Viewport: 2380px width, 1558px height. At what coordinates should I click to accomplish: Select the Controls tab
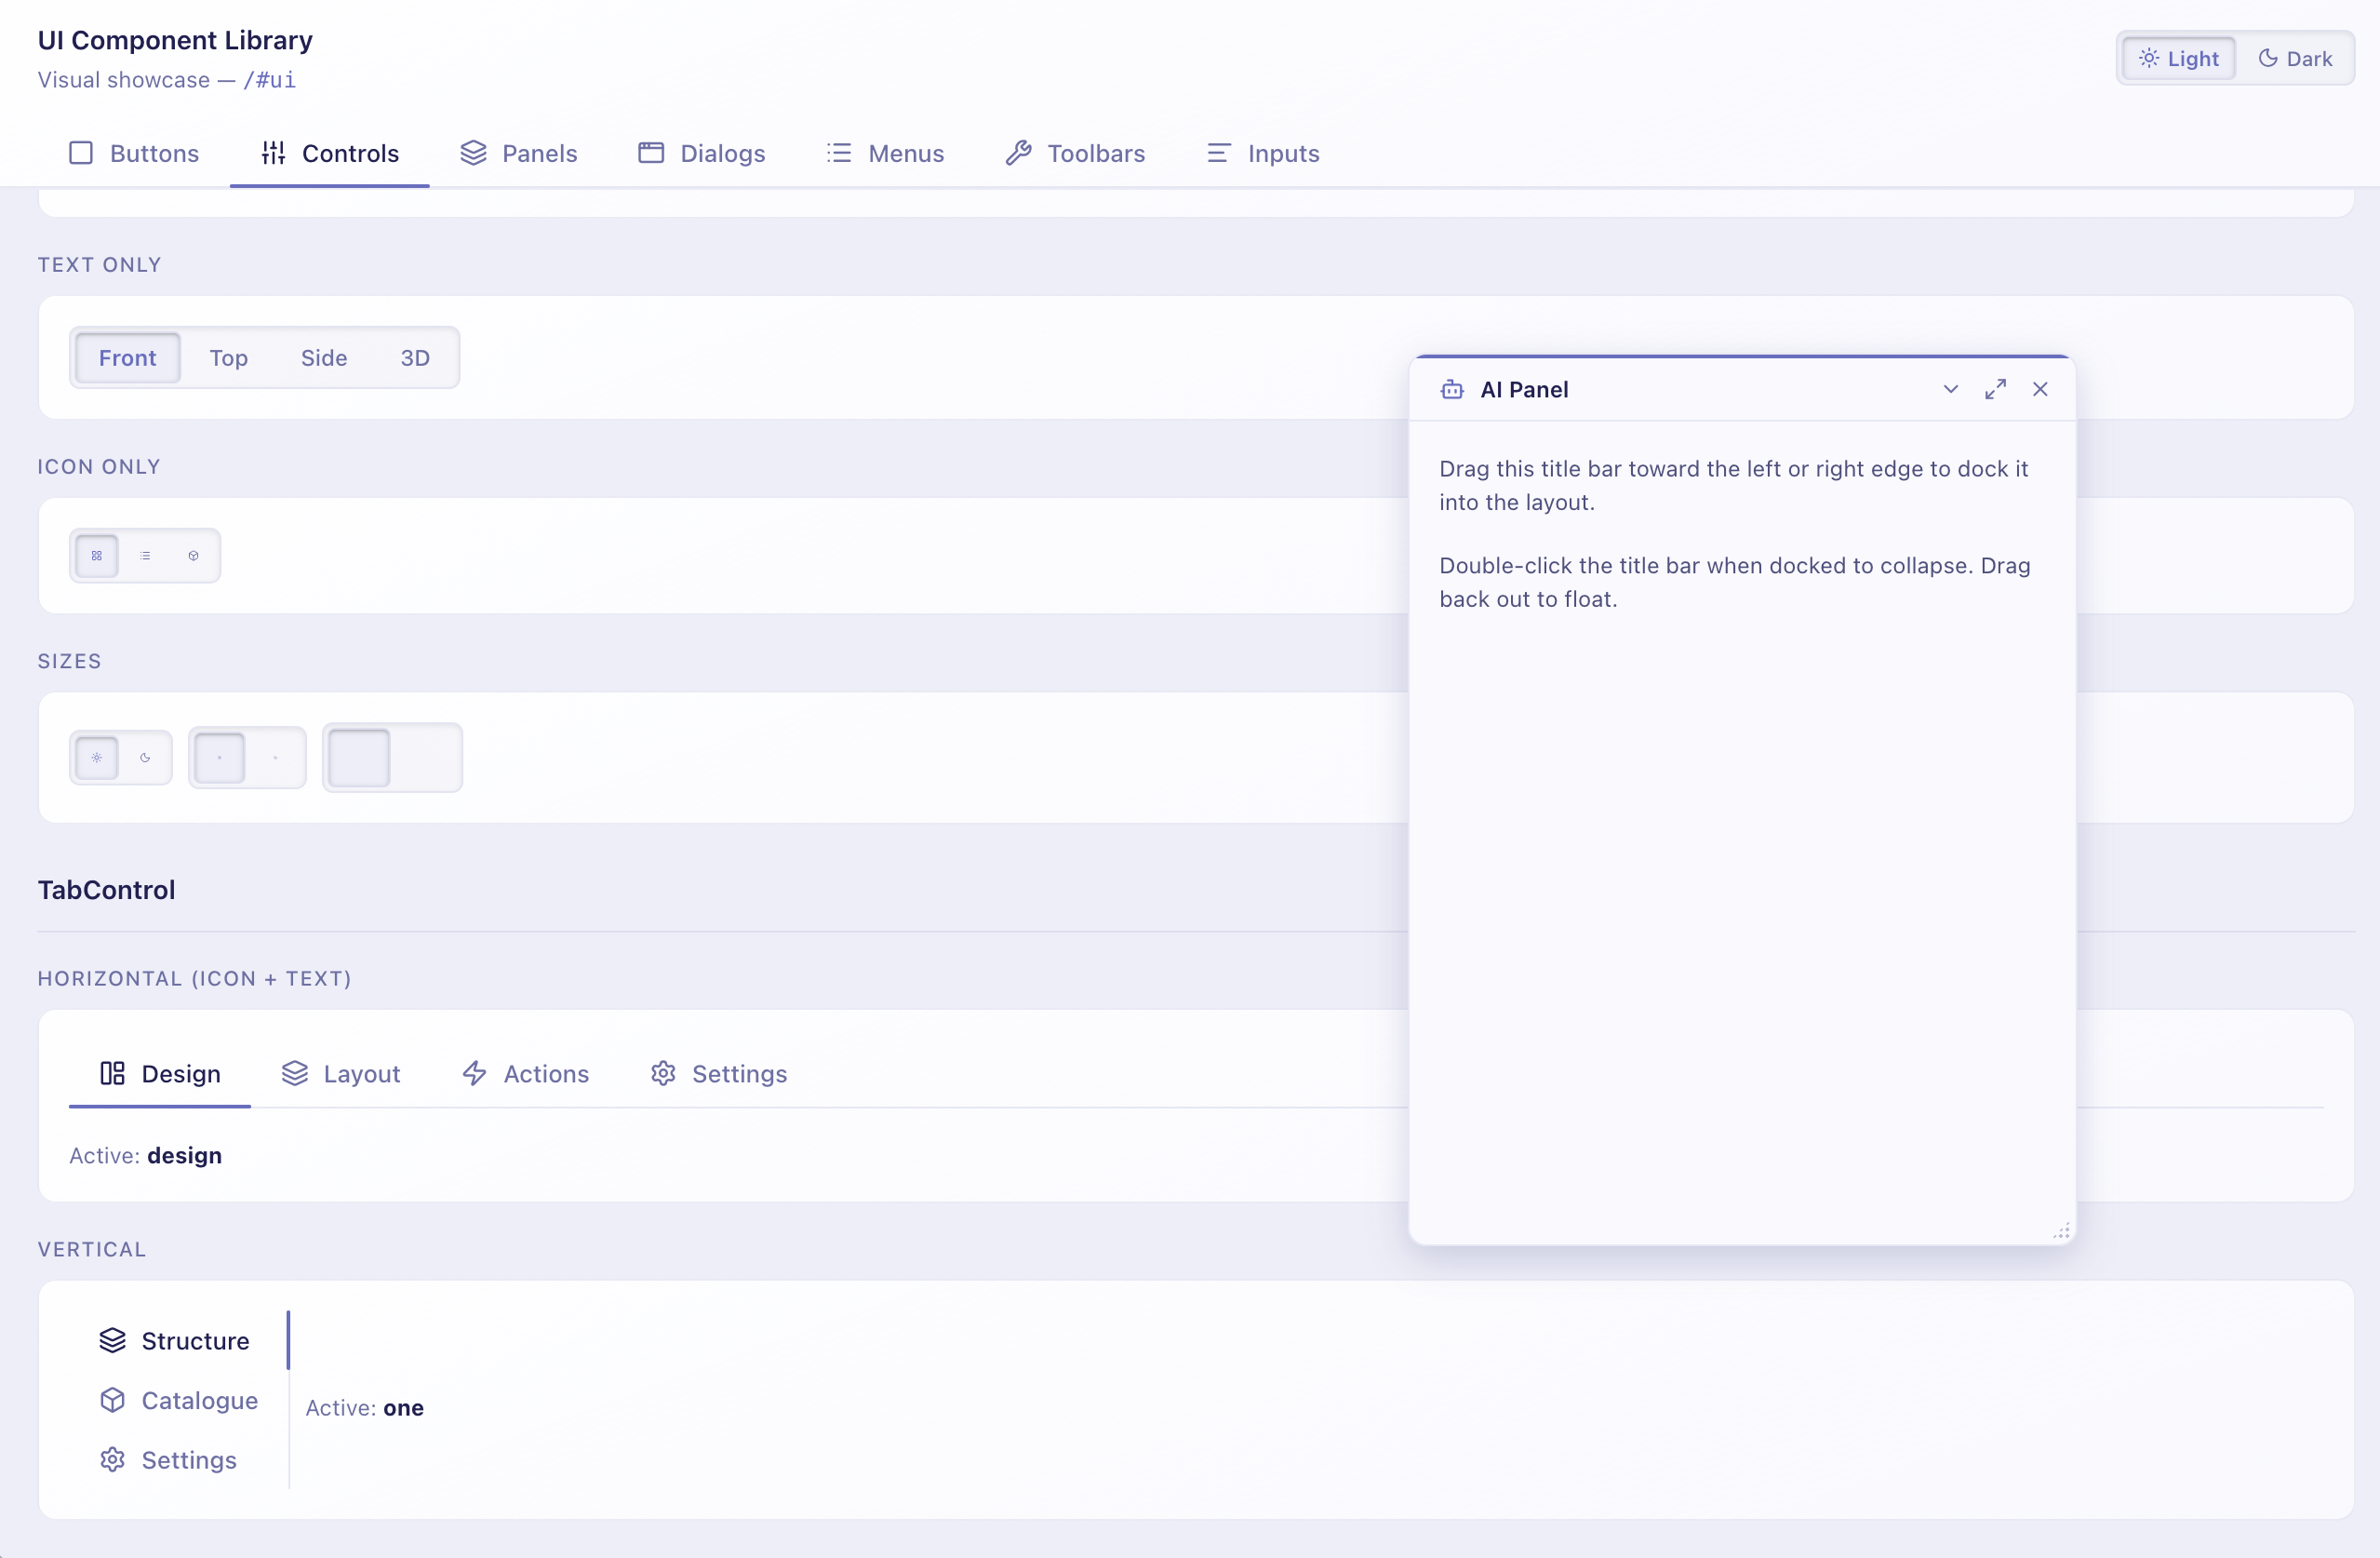click(330, 153)
